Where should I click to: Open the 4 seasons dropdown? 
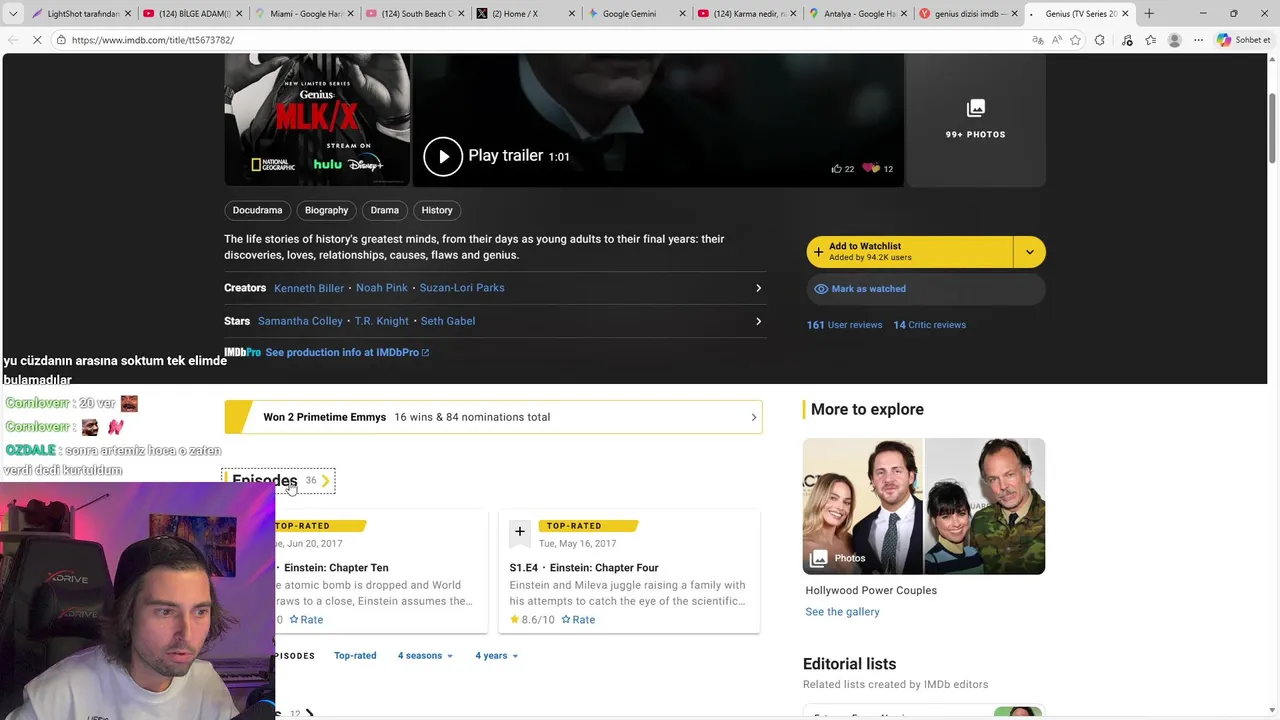[425, 656]
